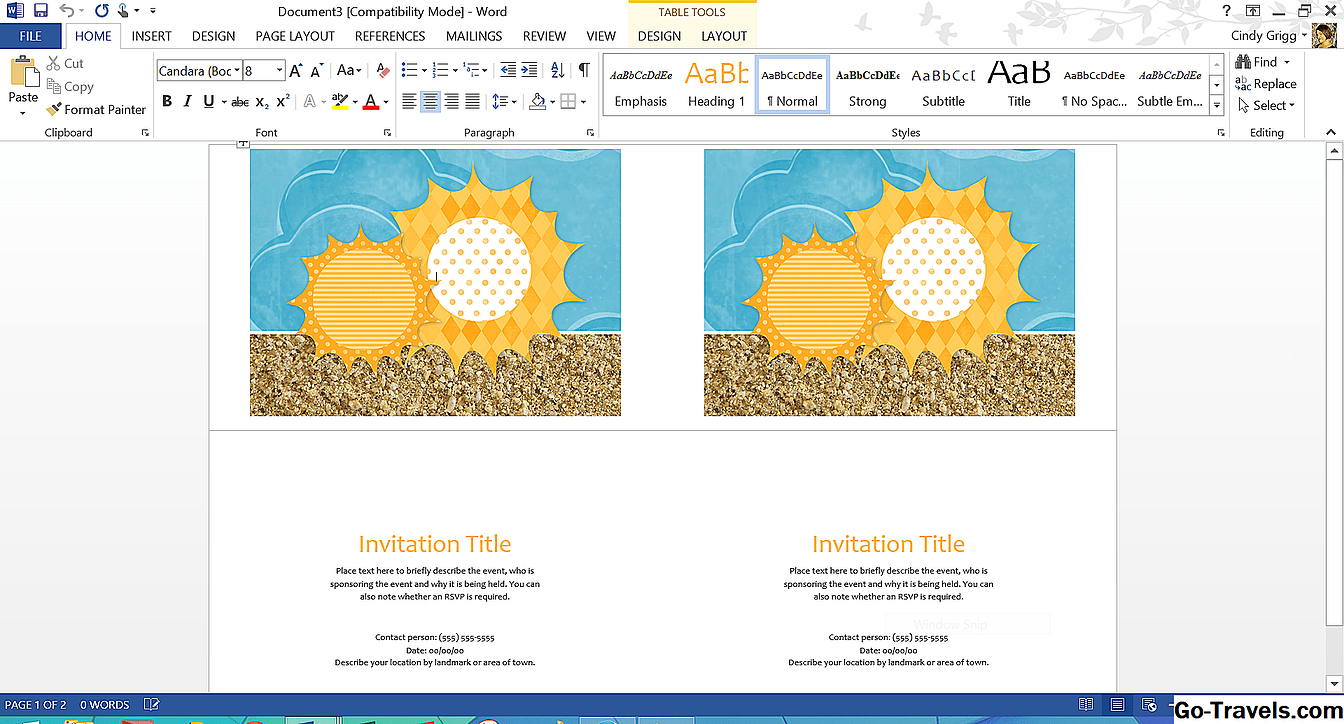Toggle Italic formatting
The width and height of the screenshot is (1344, 724).
pyautogui.click(x=187, y=101)
